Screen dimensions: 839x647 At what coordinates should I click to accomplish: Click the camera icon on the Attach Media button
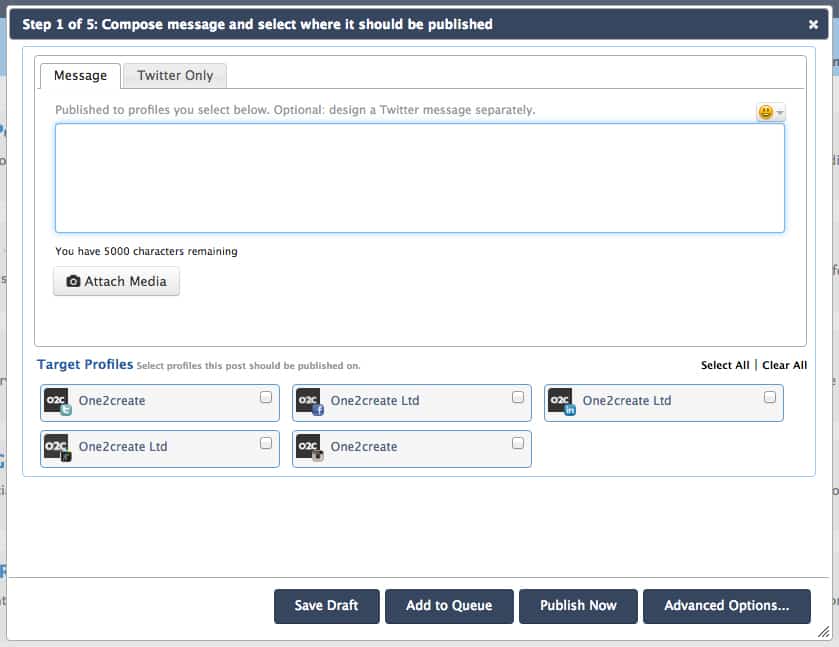pyautogui.click(x=73, y=281)
